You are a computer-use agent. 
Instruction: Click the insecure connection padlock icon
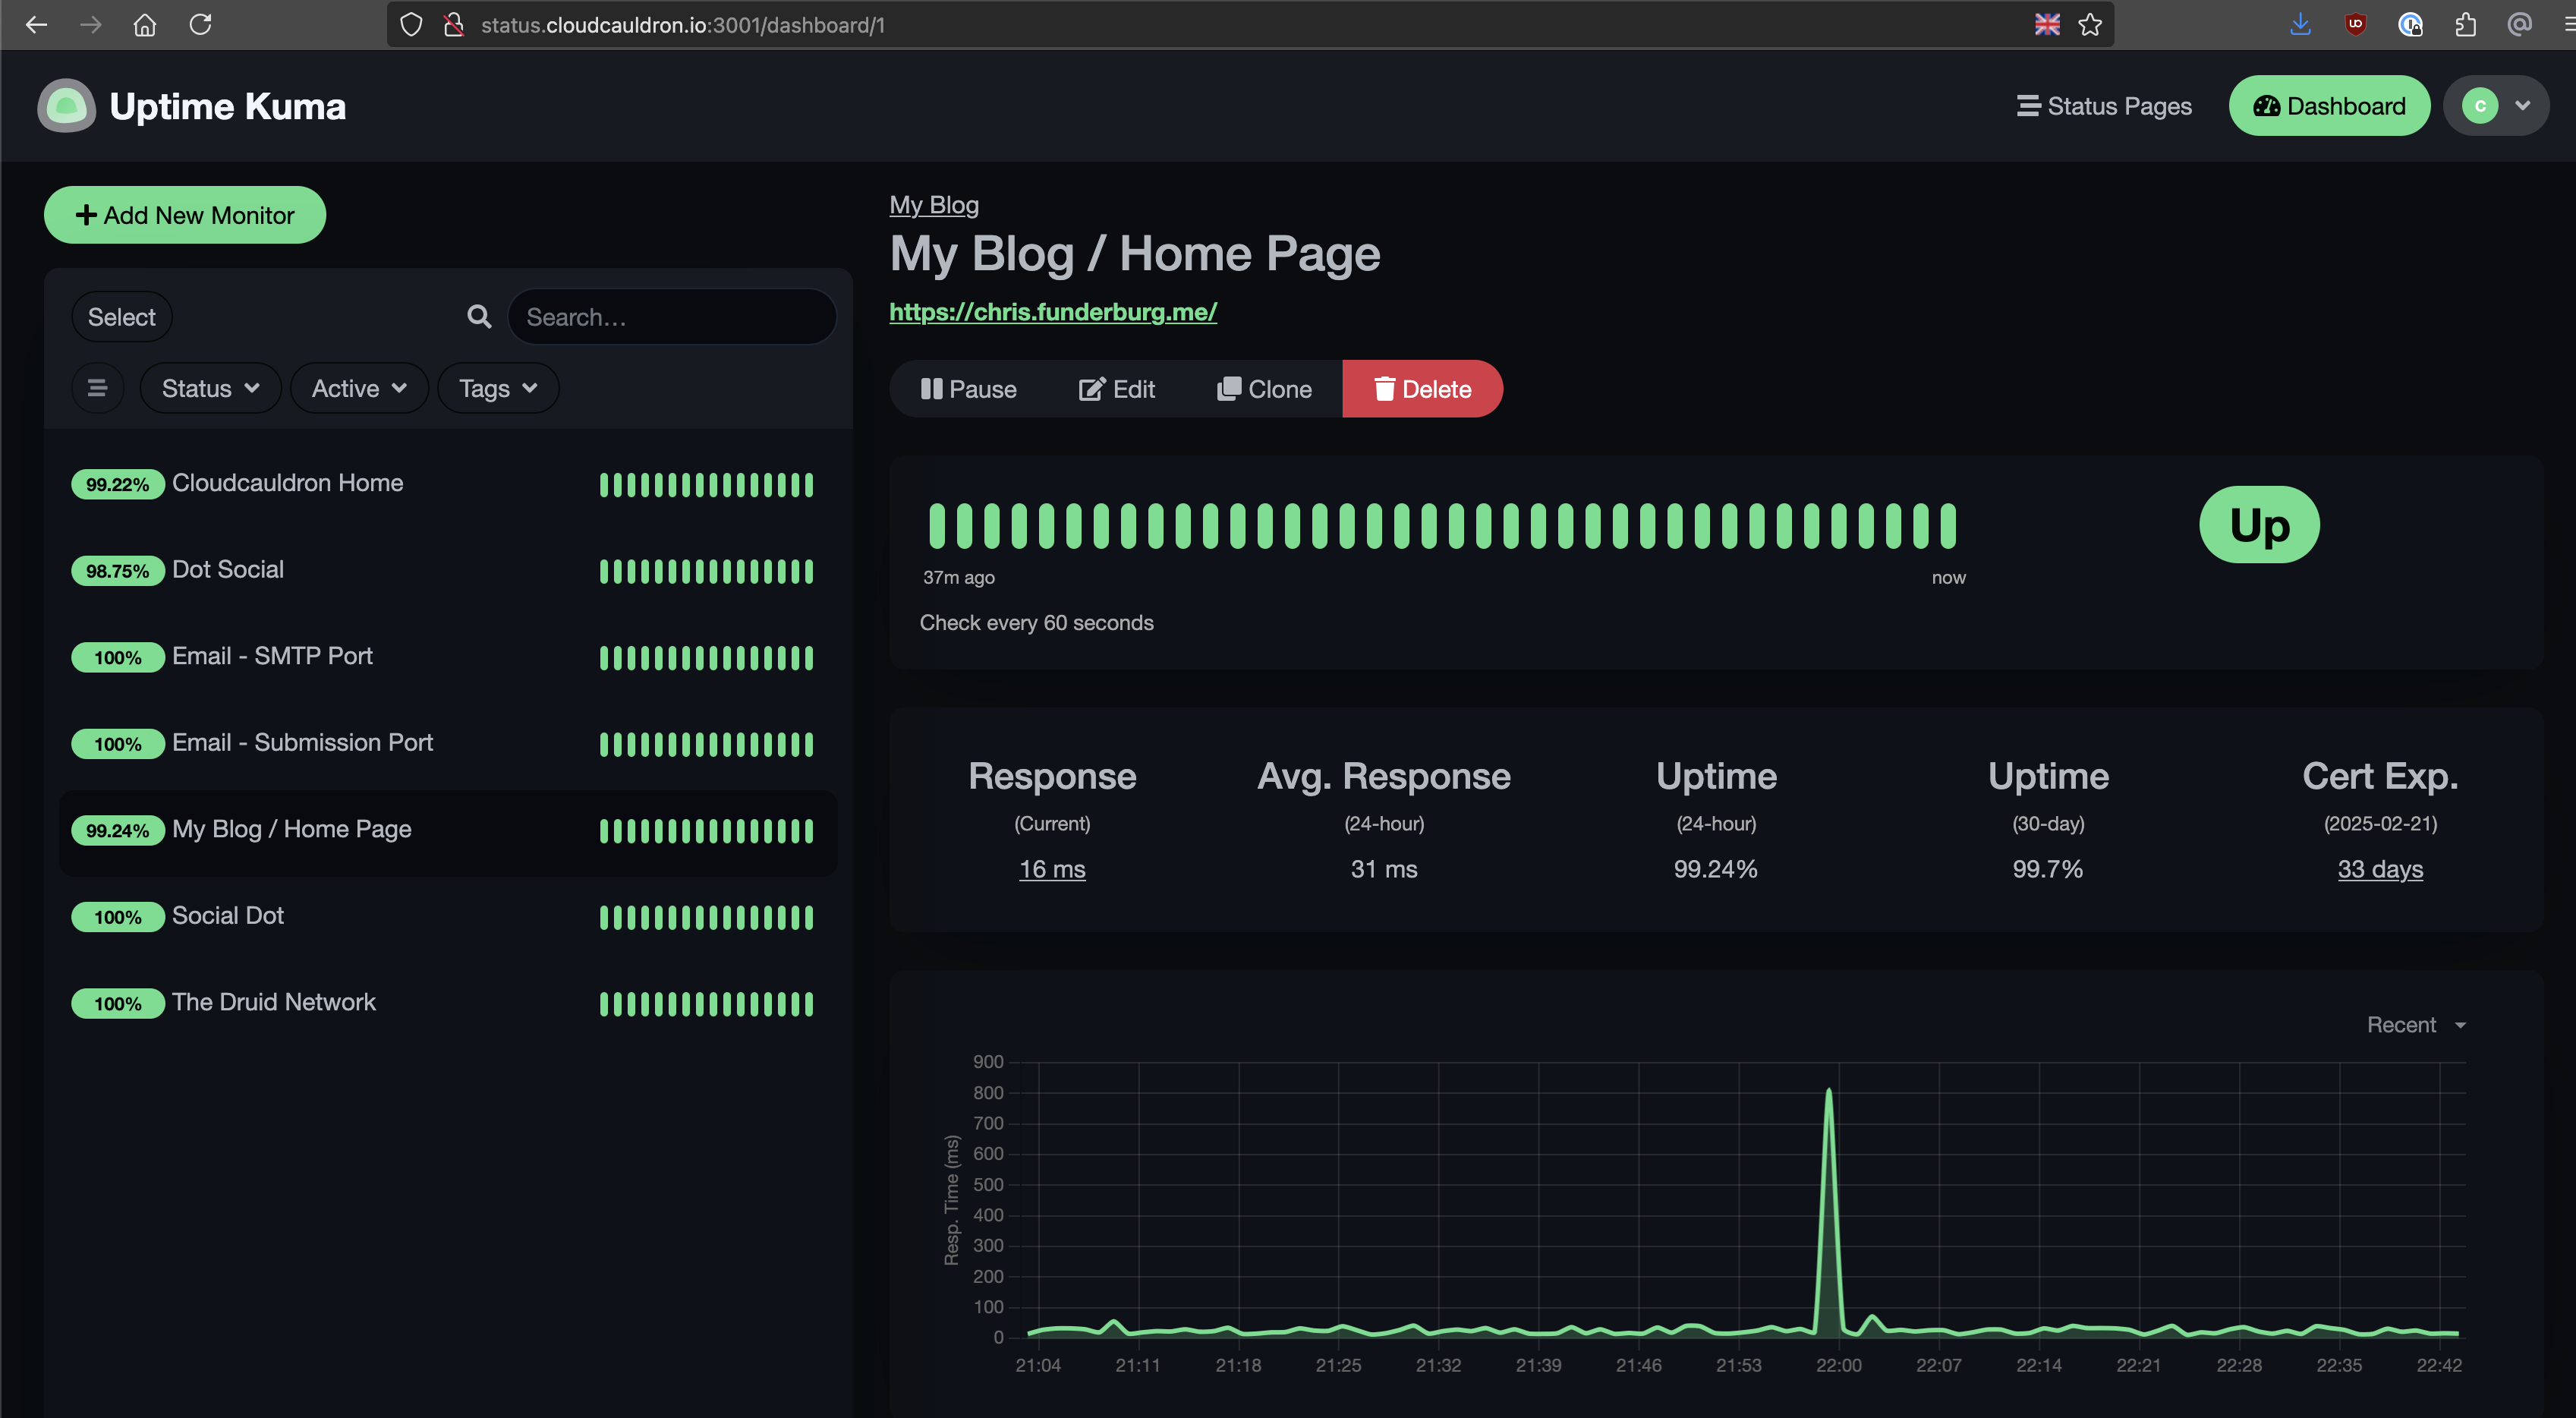point(453,25)
